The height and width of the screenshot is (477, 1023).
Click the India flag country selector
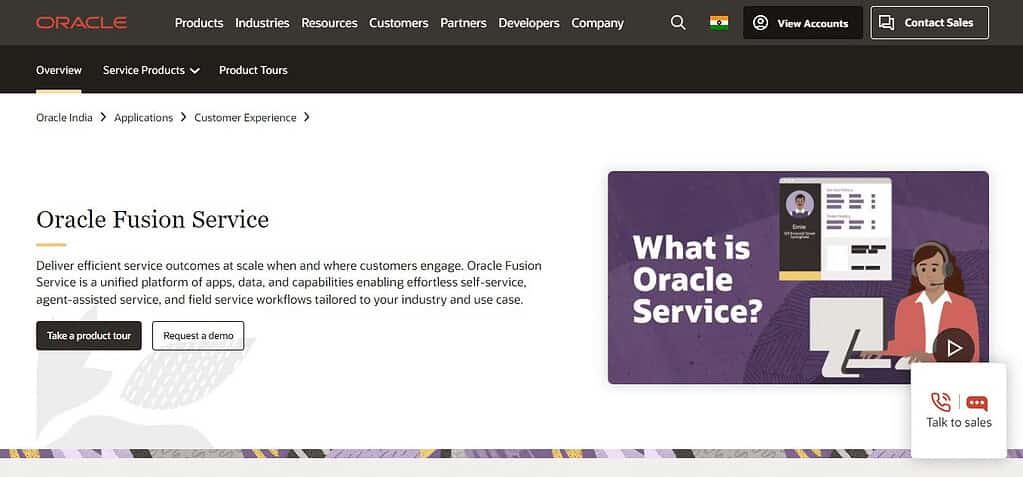pyautogui.click(x=719, y=23)
